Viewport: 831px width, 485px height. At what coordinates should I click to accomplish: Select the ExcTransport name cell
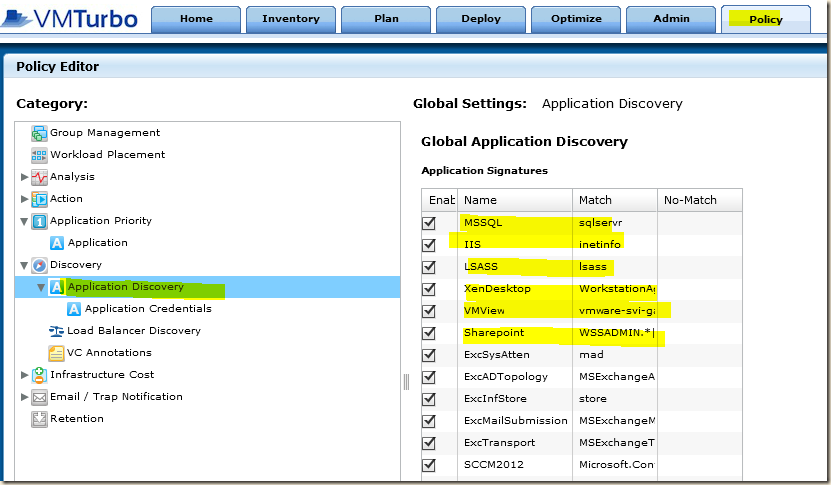tap(515, 443)
